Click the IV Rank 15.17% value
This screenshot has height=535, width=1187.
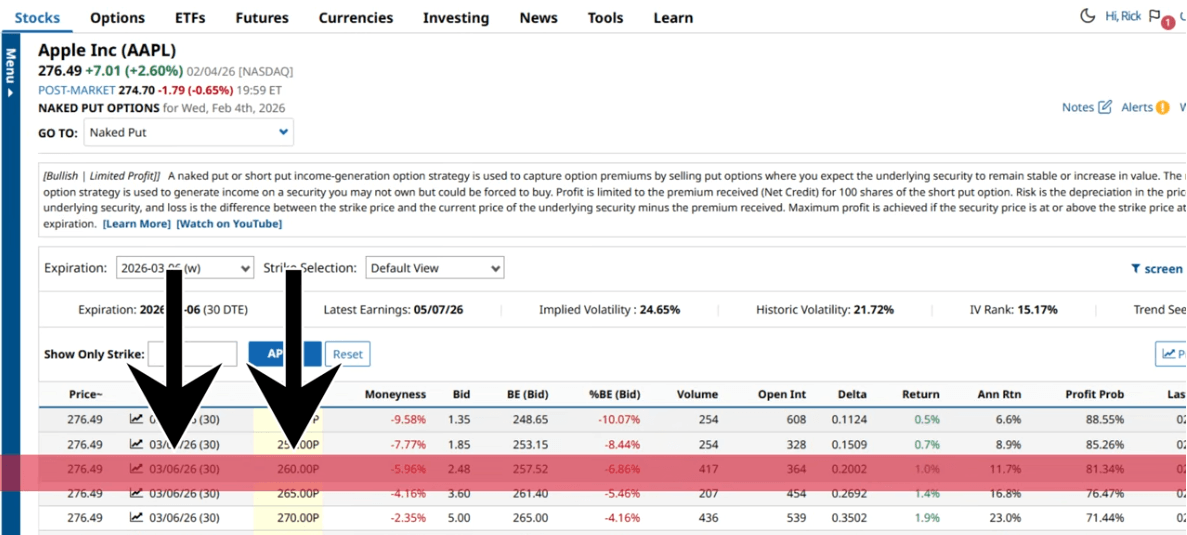1036,309
